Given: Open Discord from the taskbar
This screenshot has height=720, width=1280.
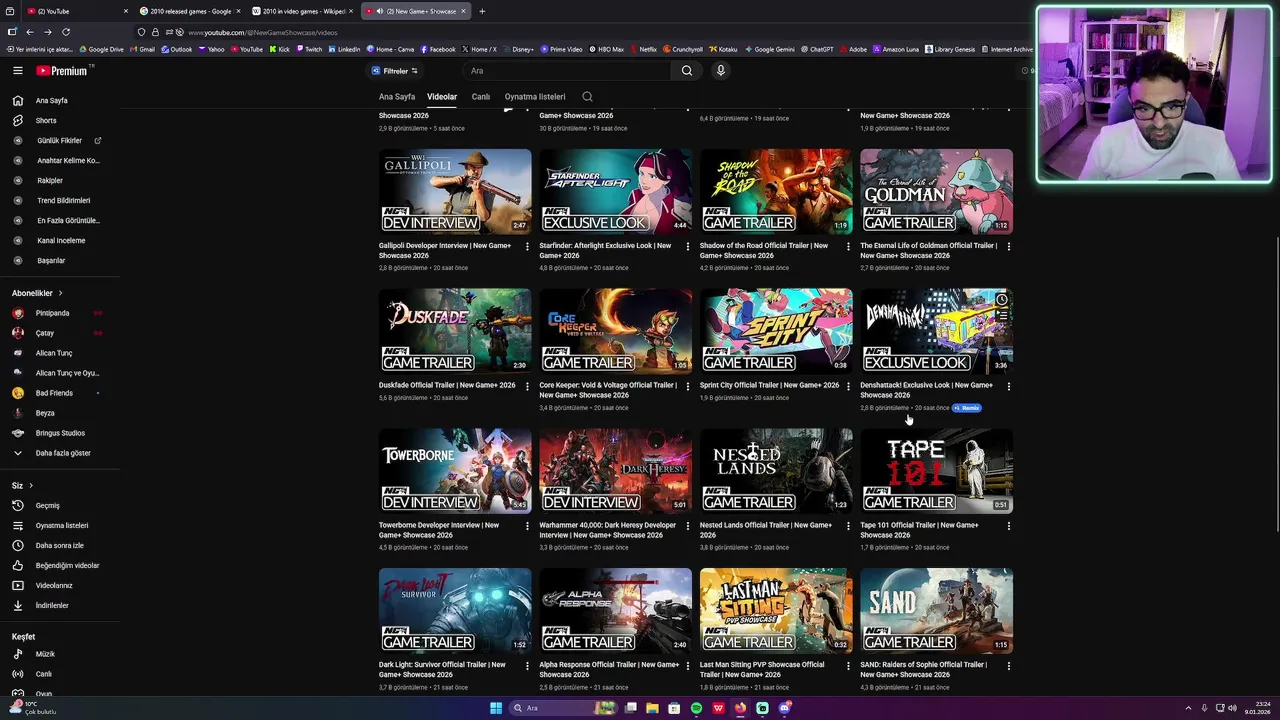Looking at the screenshot, I should pyautogui.click(x=785, y=708).
